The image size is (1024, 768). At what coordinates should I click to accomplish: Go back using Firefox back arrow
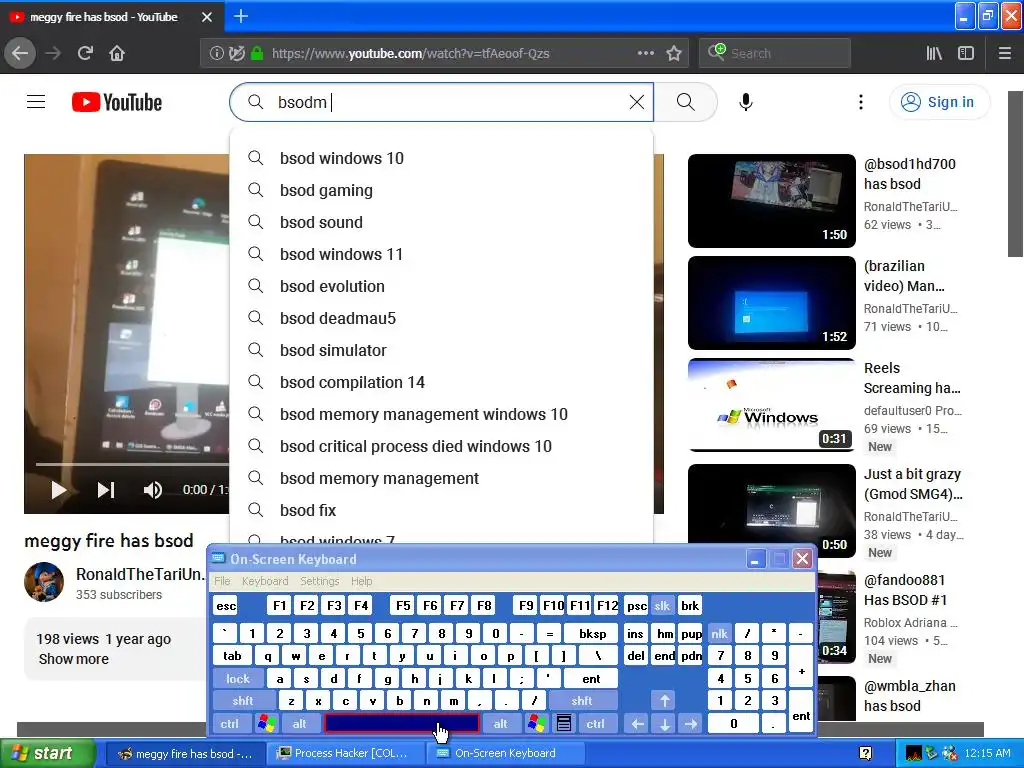tap(20, 53)
